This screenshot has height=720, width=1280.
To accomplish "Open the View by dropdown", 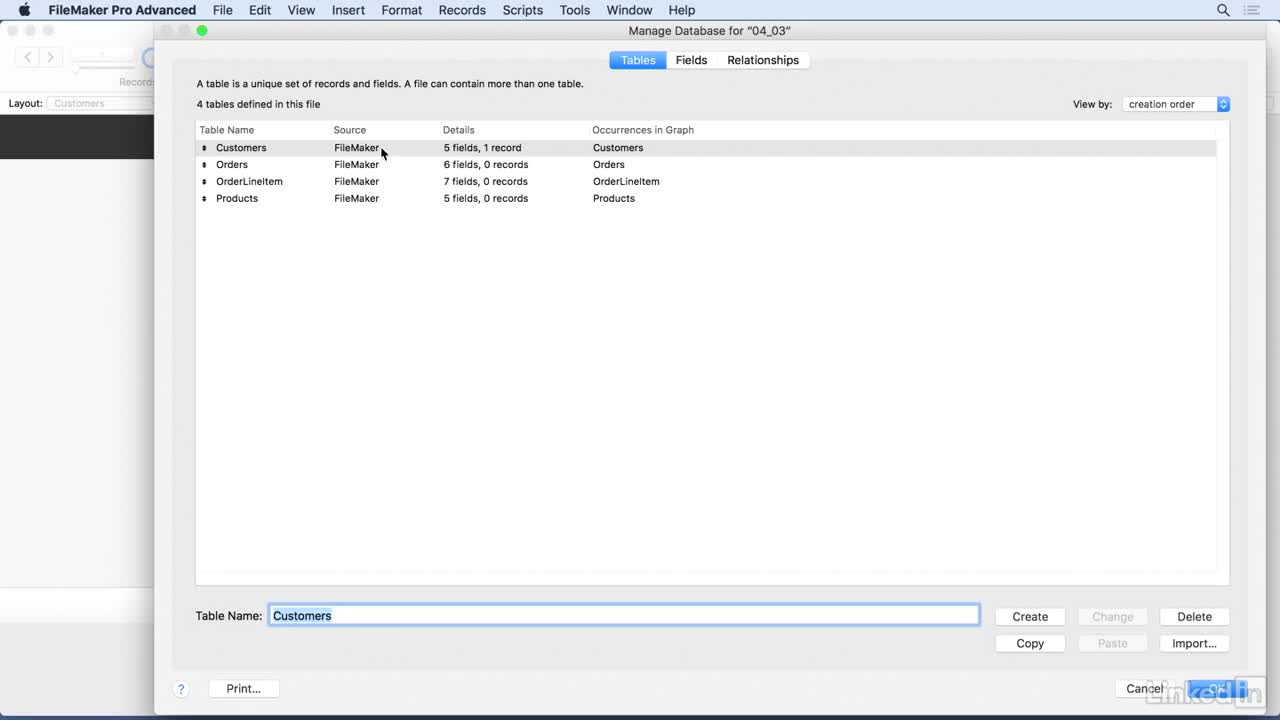I will click(1176, 104).
